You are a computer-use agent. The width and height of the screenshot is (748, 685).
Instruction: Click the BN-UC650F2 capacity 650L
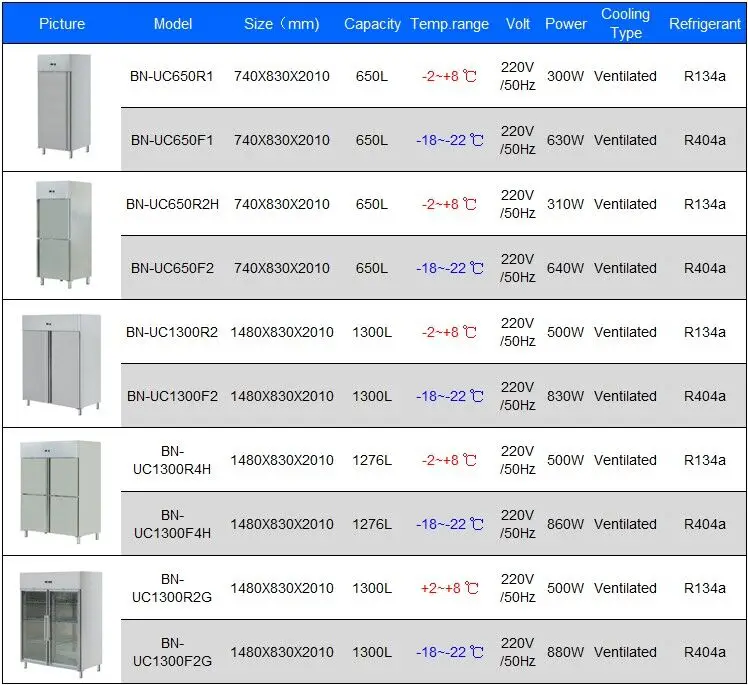click(x=372, y=268)
